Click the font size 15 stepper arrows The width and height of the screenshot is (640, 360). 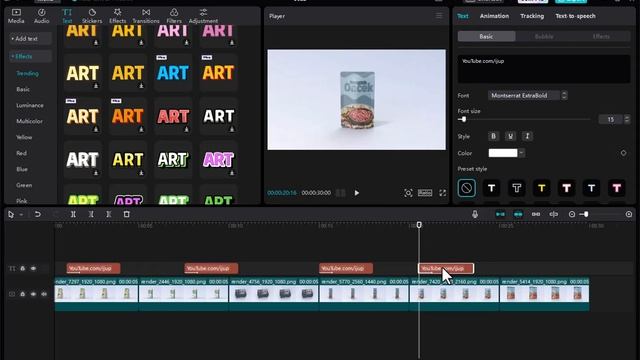627,119
